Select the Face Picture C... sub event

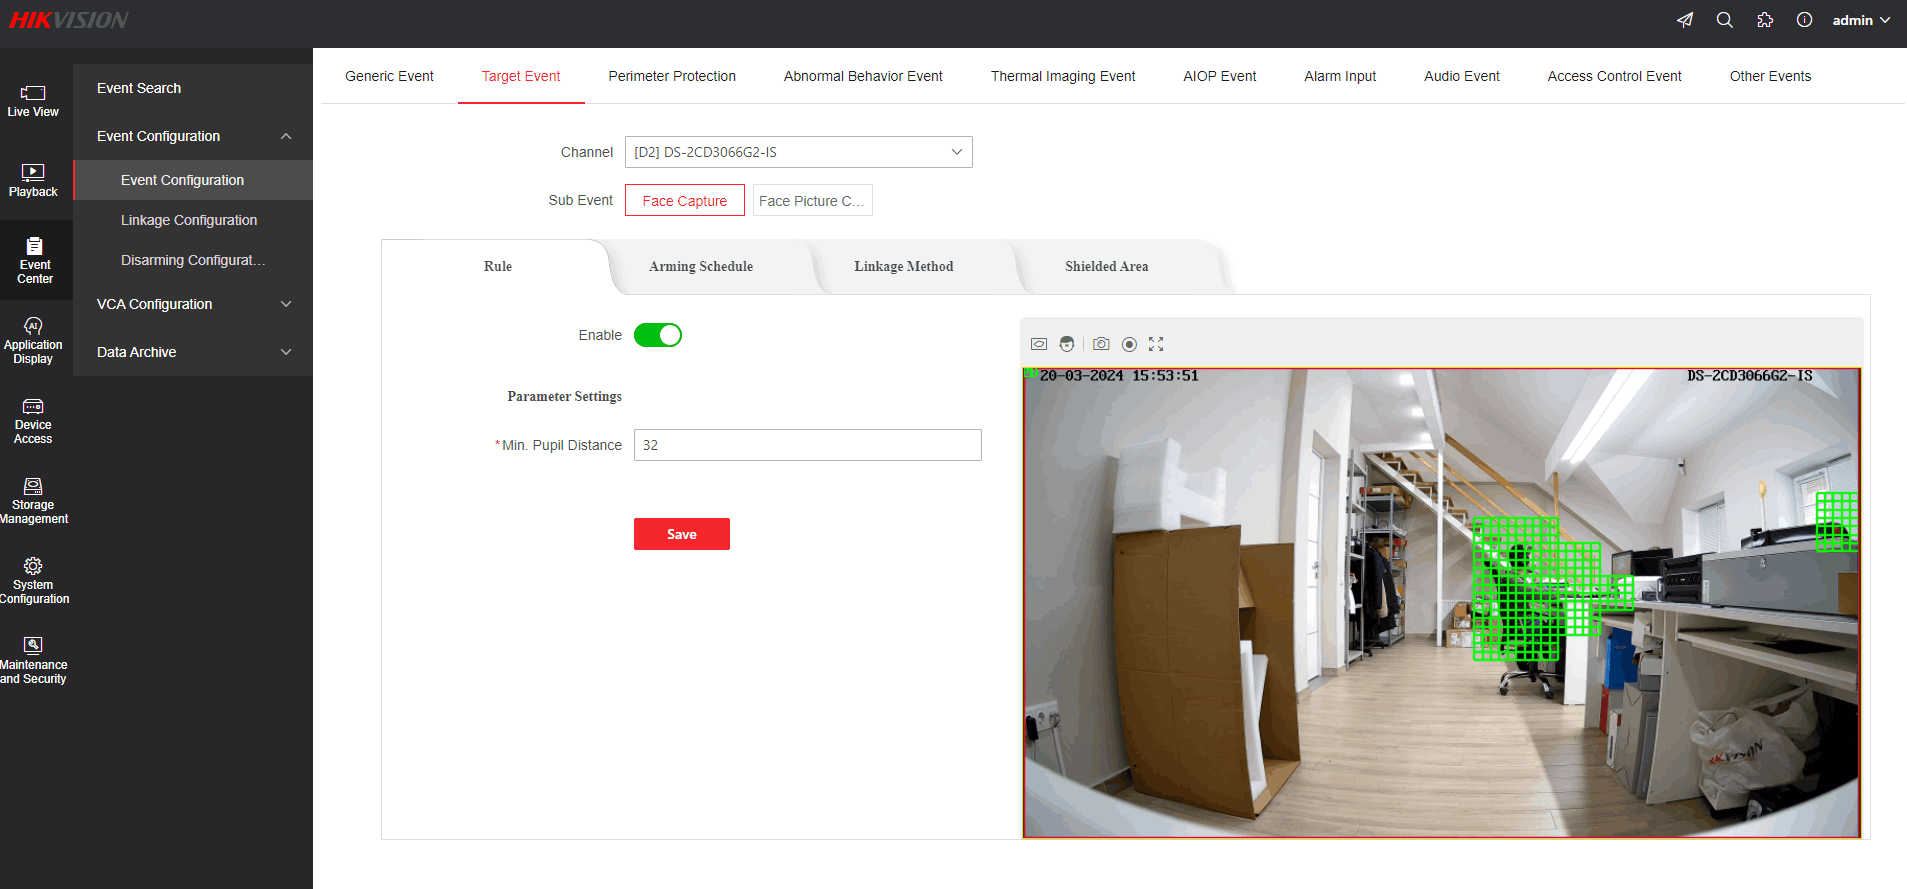tap(812, 201)
